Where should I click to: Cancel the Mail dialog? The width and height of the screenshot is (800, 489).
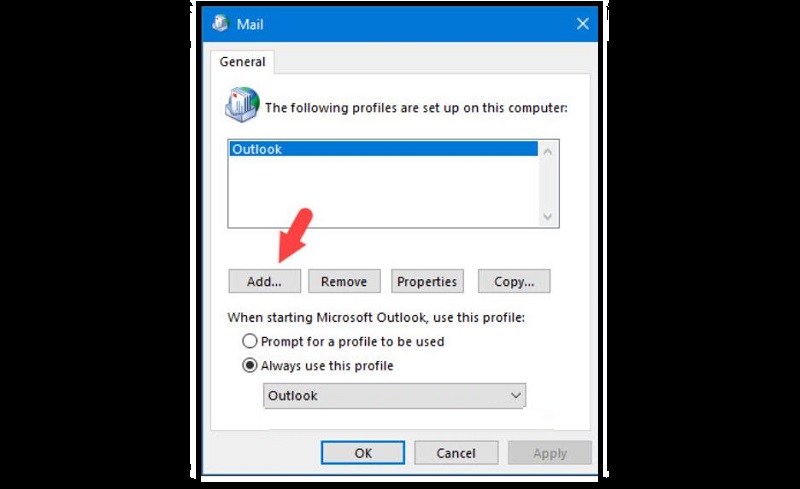point(456,453)
